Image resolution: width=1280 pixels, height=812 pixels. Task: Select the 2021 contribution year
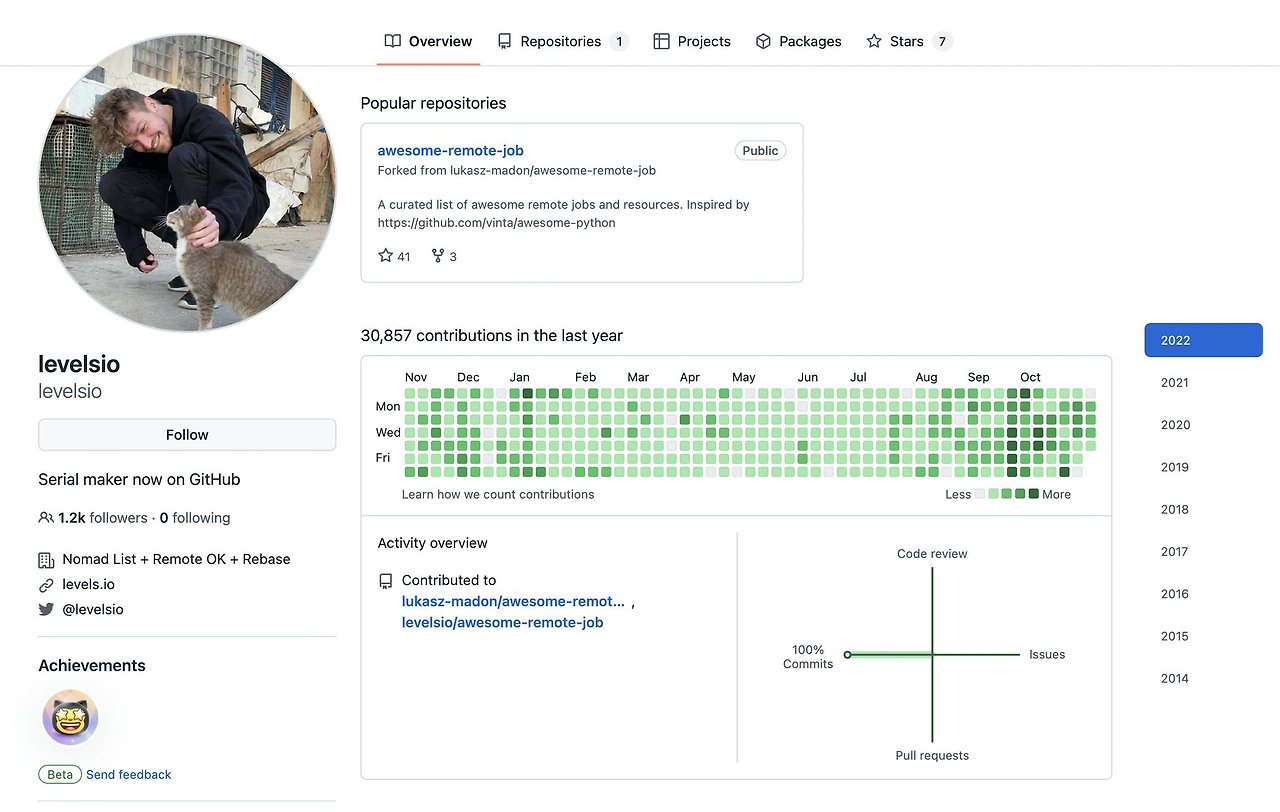tap(1175, 382)
